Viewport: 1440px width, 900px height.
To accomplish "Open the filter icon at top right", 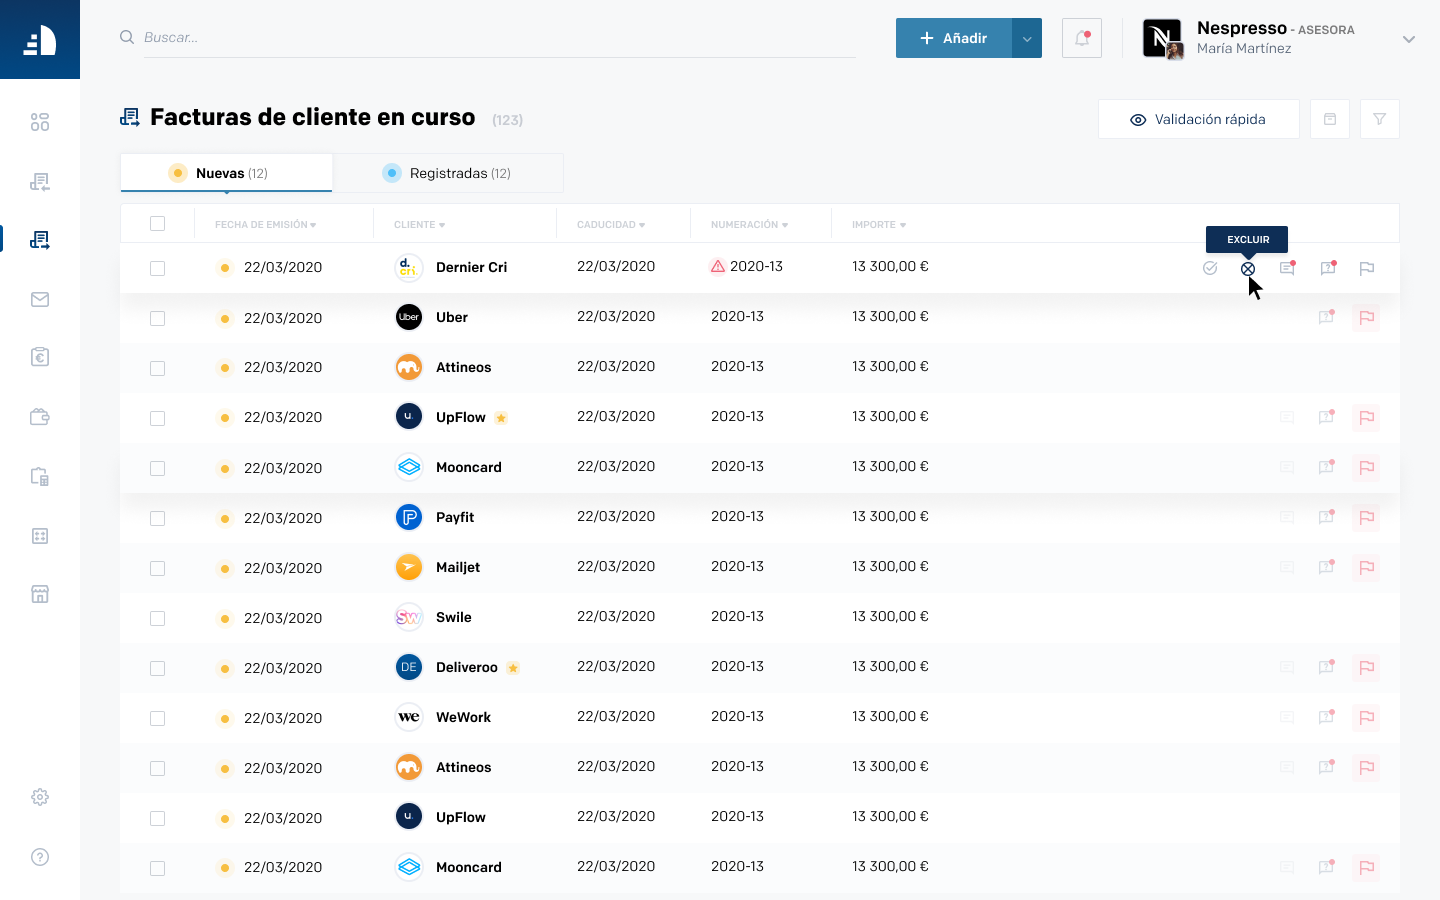I will [1379, 119].
